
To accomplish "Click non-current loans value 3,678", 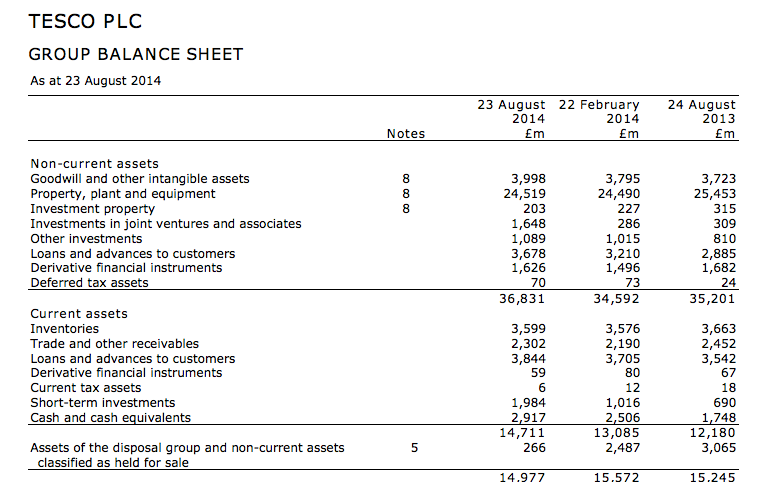I will (x=528, y=254).
